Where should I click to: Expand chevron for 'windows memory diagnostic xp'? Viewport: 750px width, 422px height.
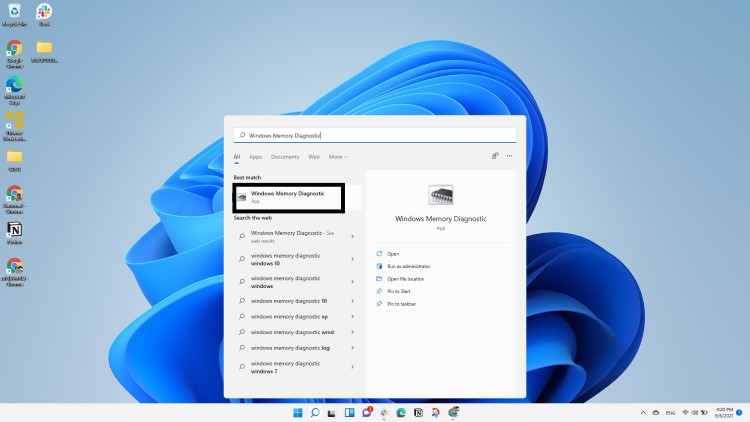(x=353, y=316)
